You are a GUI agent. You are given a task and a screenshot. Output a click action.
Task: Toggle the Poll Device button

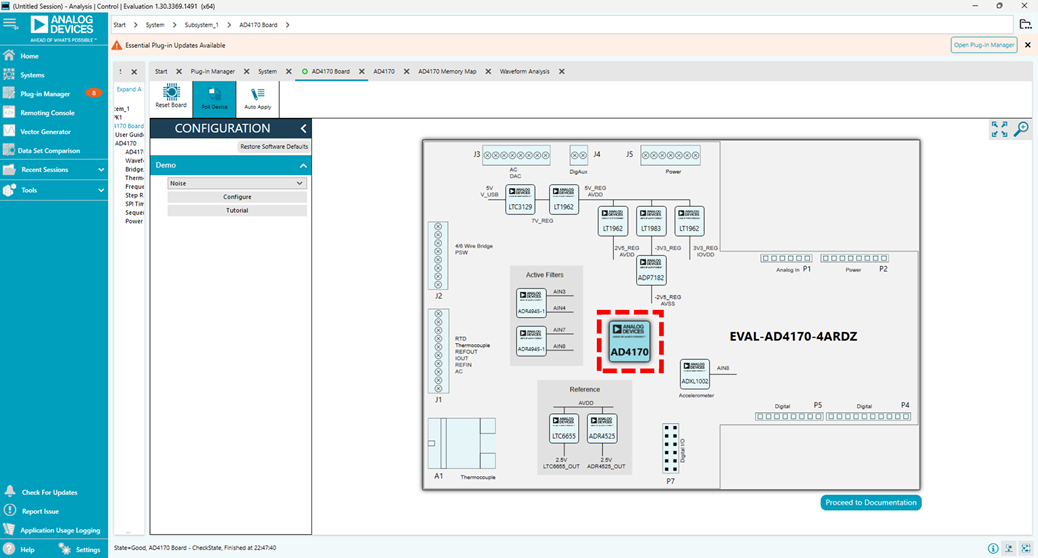click(x=214, y=97)
